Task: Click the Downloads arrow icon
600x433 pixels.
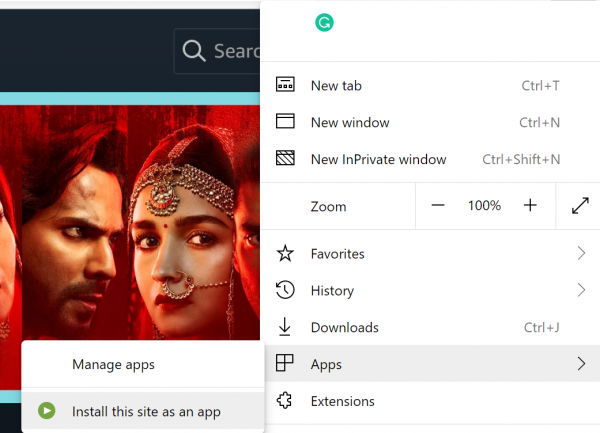Action: click(x=284, y=327)
